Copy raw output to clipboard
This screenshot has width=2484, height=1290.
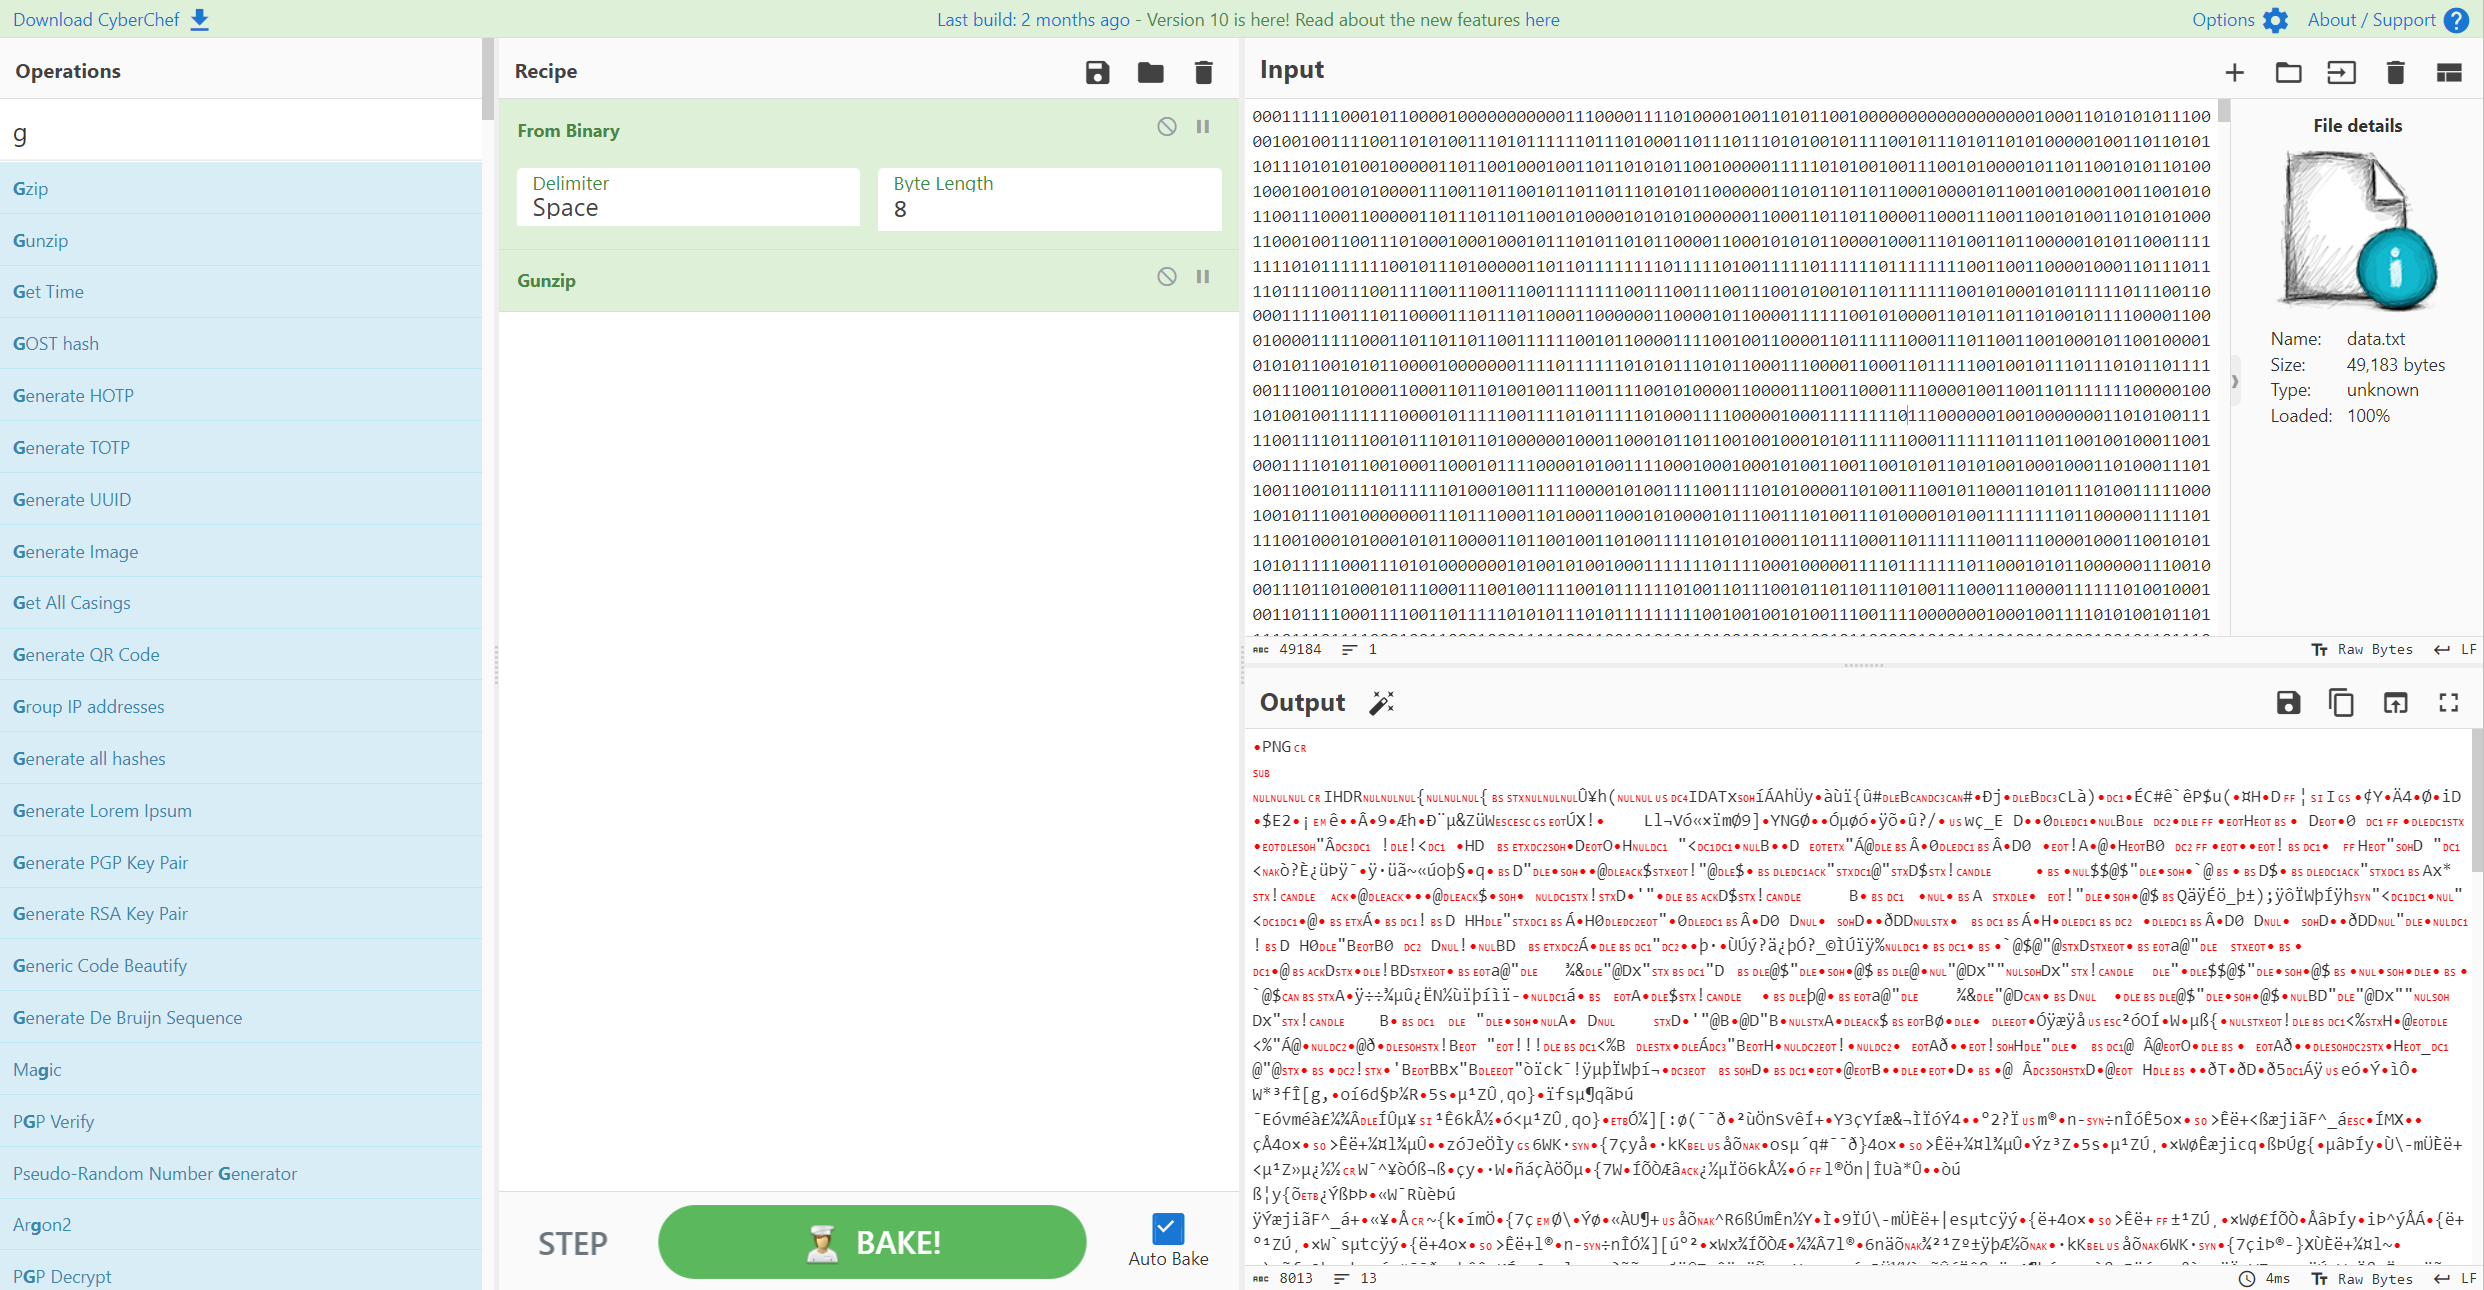click(x=2341, y=703)
